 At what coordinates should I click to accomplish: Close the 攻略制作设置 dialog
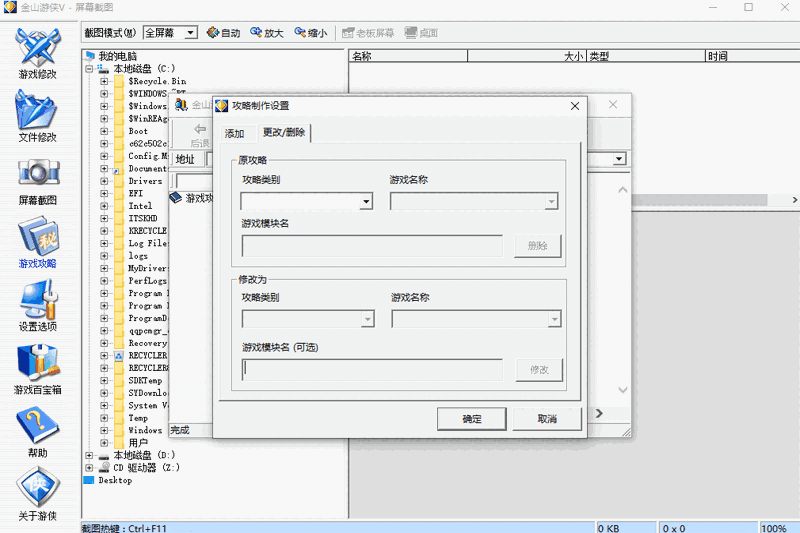tap(575, 106)
